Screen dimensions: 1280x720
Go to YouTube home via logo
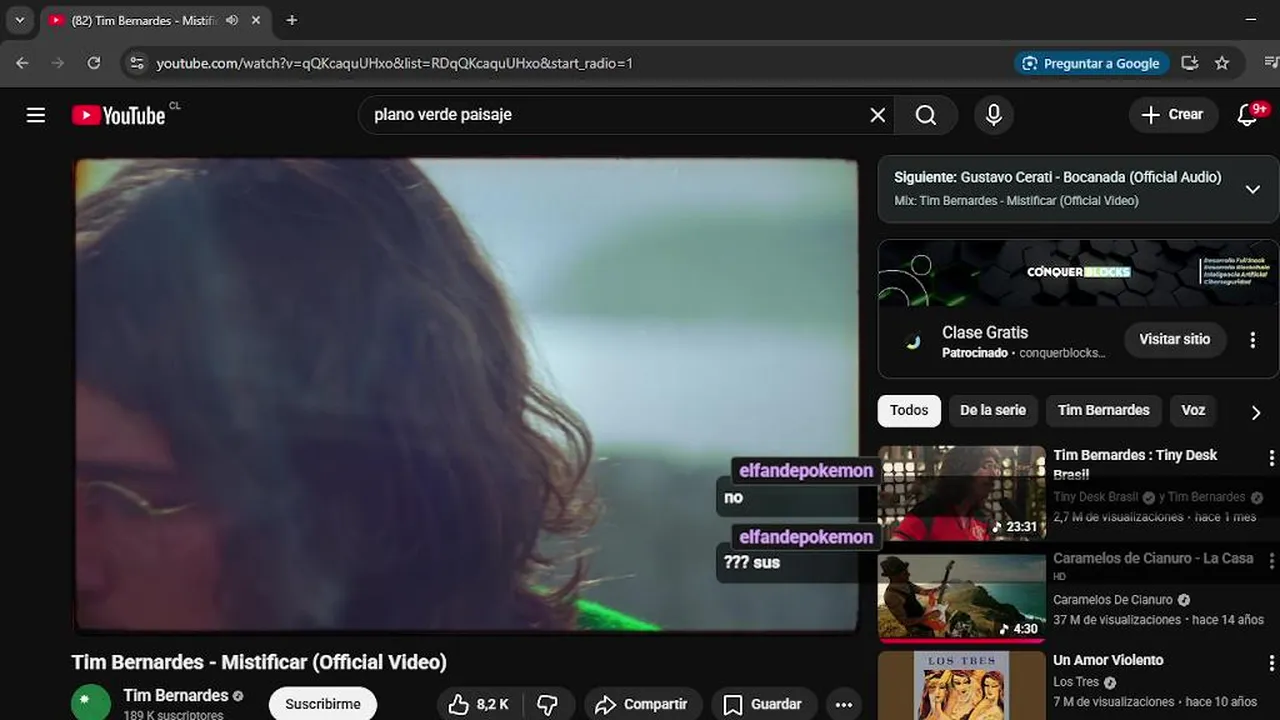point(118,115)
